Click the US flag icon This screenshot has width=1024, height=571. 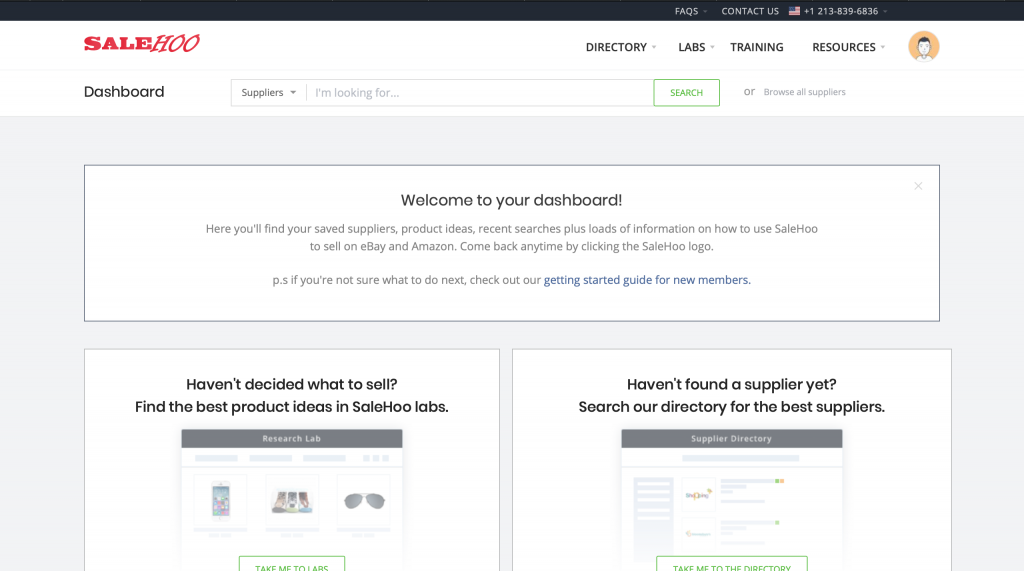[794, 11]
